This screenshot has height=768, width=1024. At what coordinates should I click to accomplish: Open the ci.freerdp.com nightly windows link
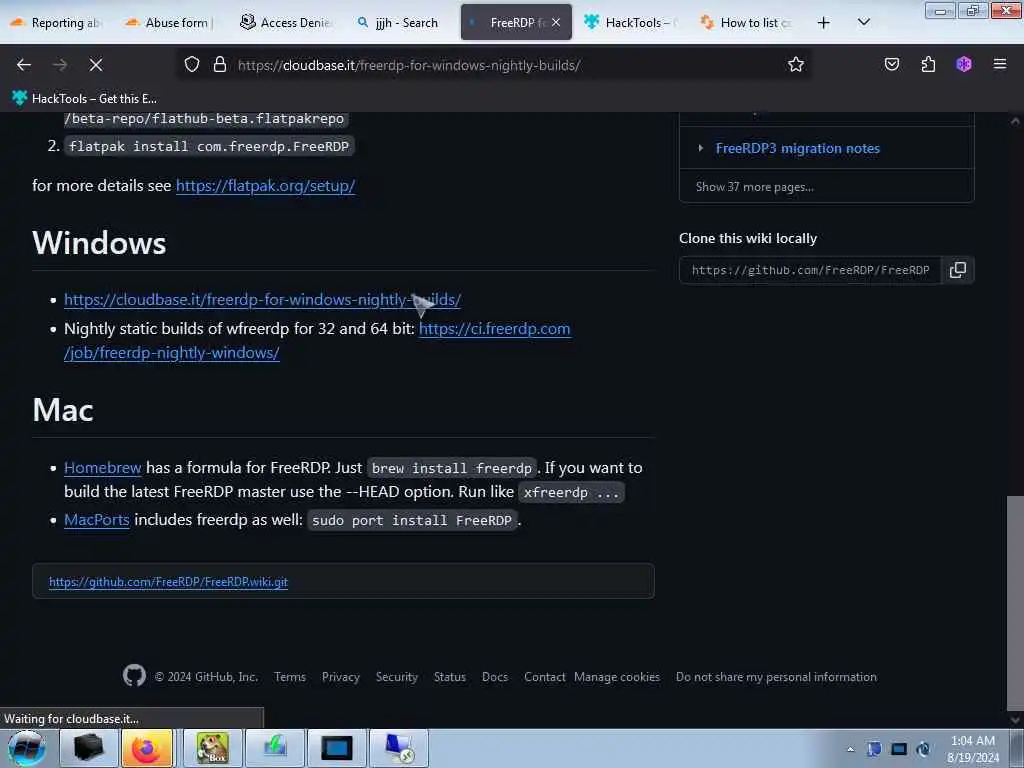pyautogui.click(x=494, y=328)
